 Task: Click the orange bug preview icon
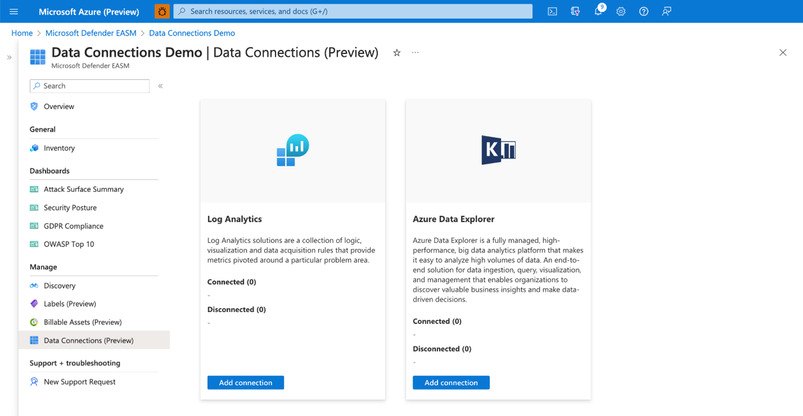[x=162, y=11]
